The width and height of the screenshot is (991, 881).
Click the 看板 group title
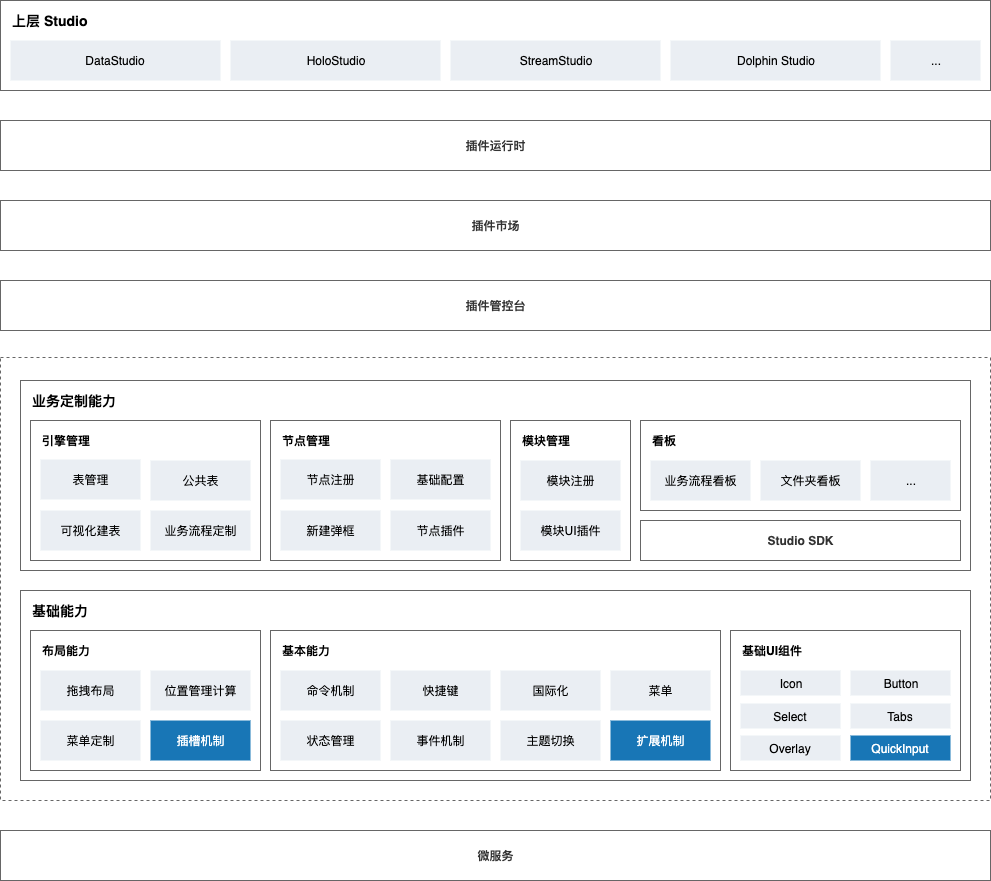coord(664,440)
